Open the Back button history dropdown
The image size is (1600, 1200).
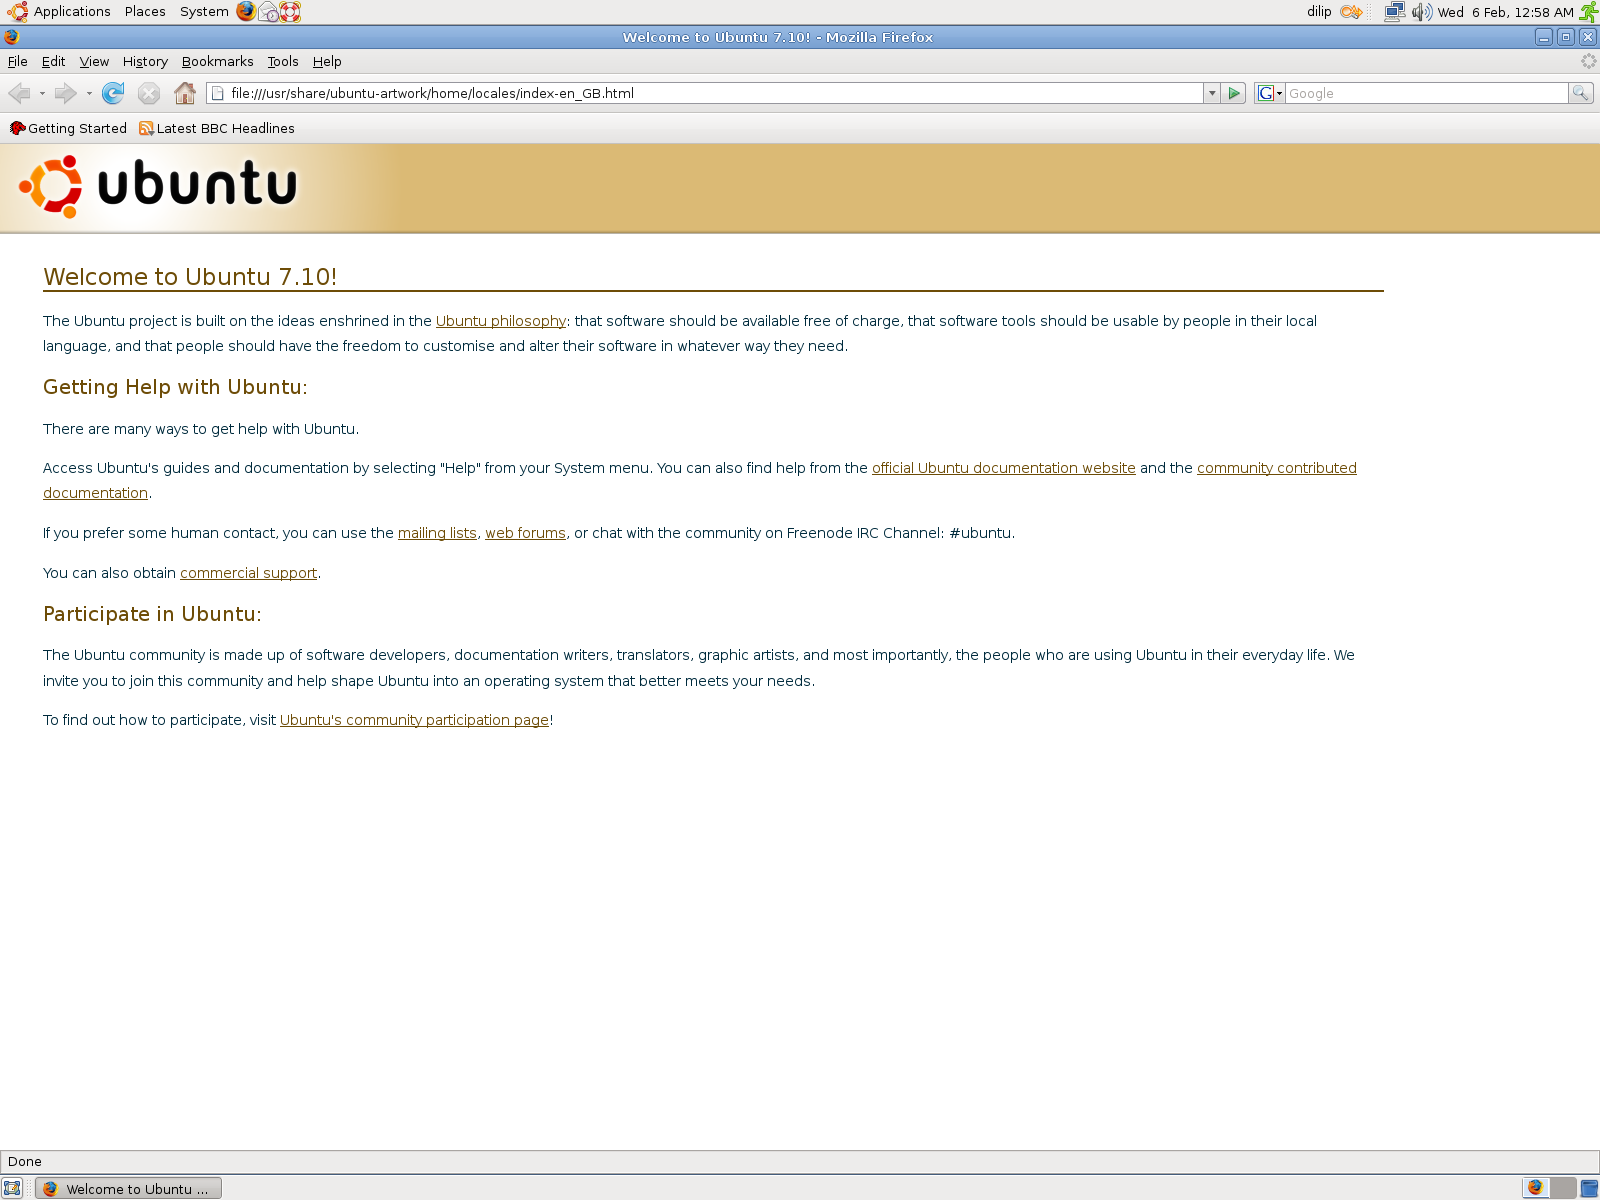[x=42, y=93]
